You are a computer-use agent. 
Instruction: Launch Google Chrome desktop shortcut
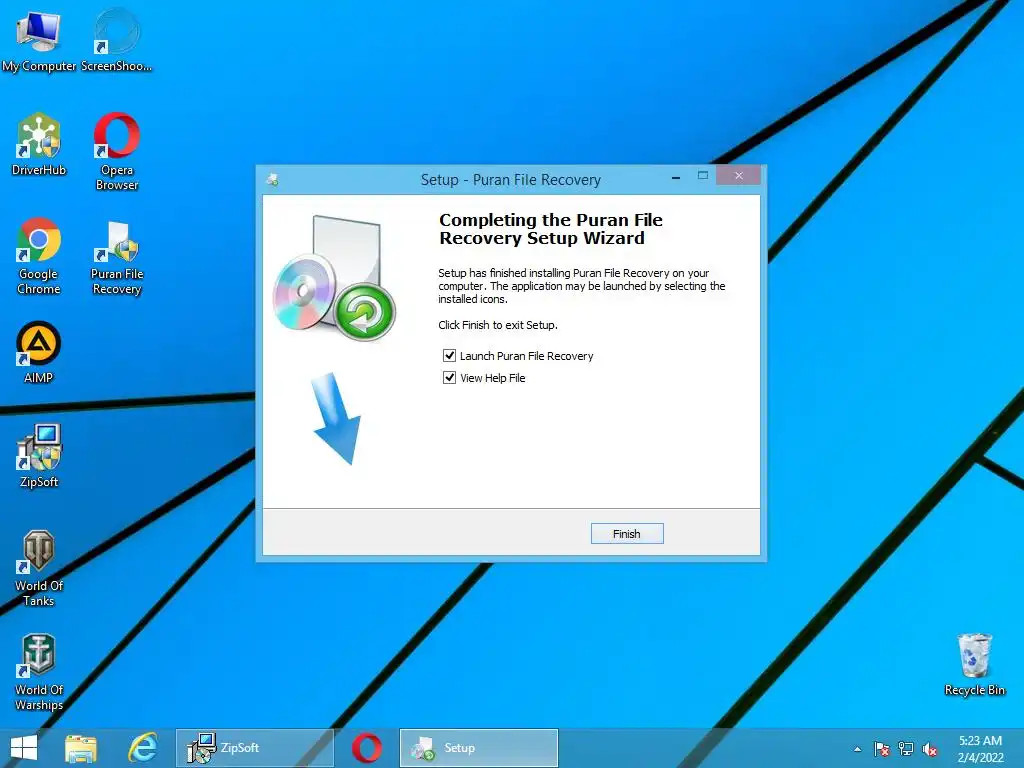pos(39,256)
